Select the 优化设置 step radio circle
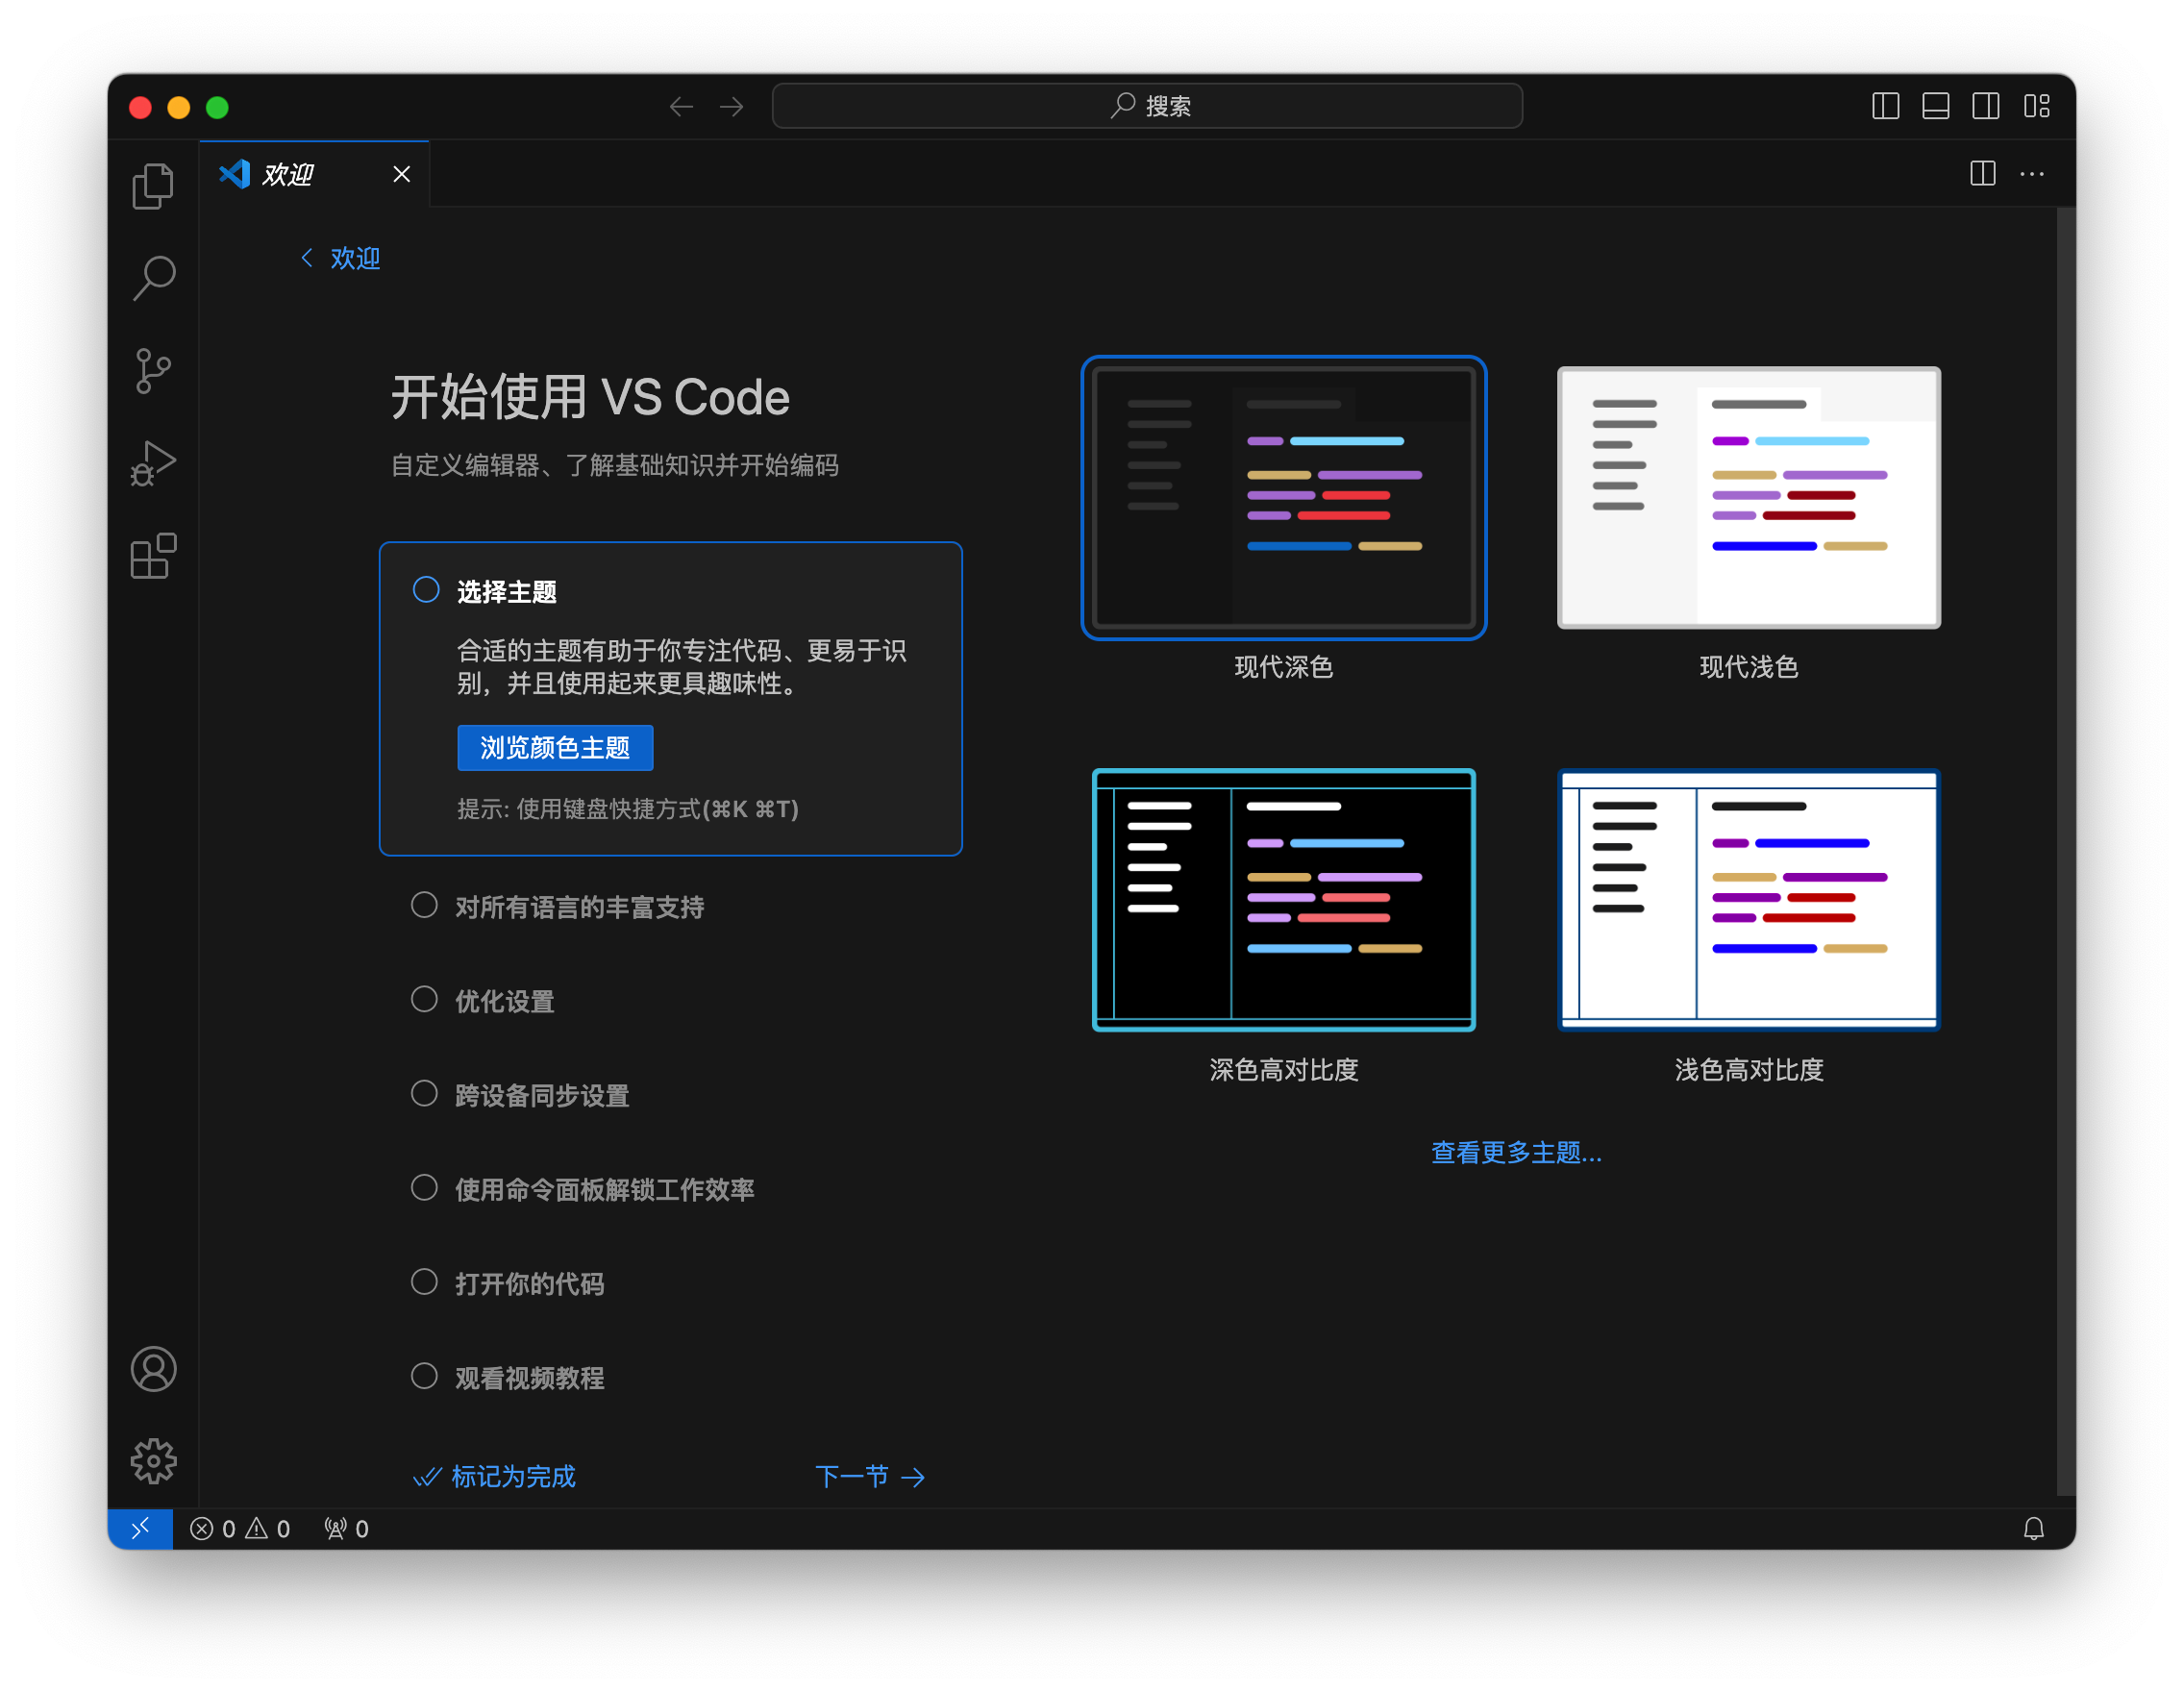Screen dimensions: 2184x1692 pos(424,999)
